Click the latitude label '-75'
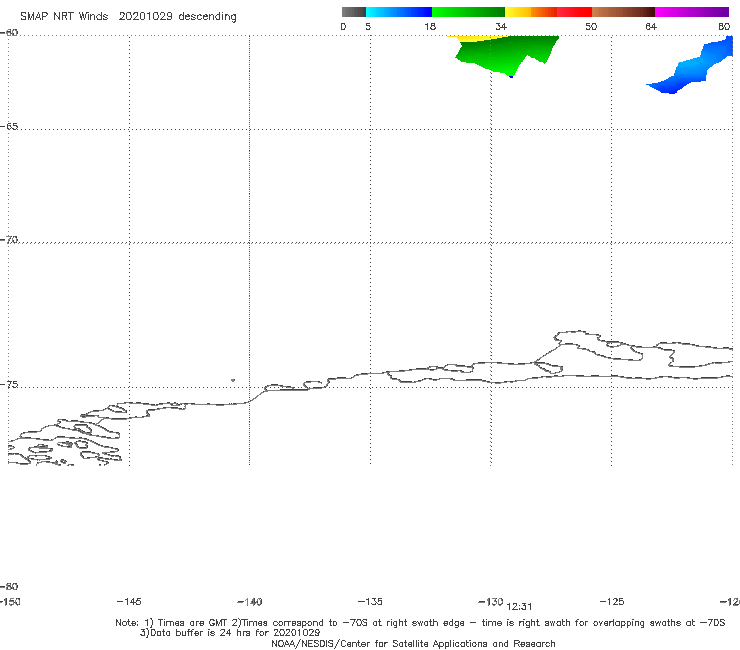The height and width of the screenshot is (650, 740). click(9, 385)
